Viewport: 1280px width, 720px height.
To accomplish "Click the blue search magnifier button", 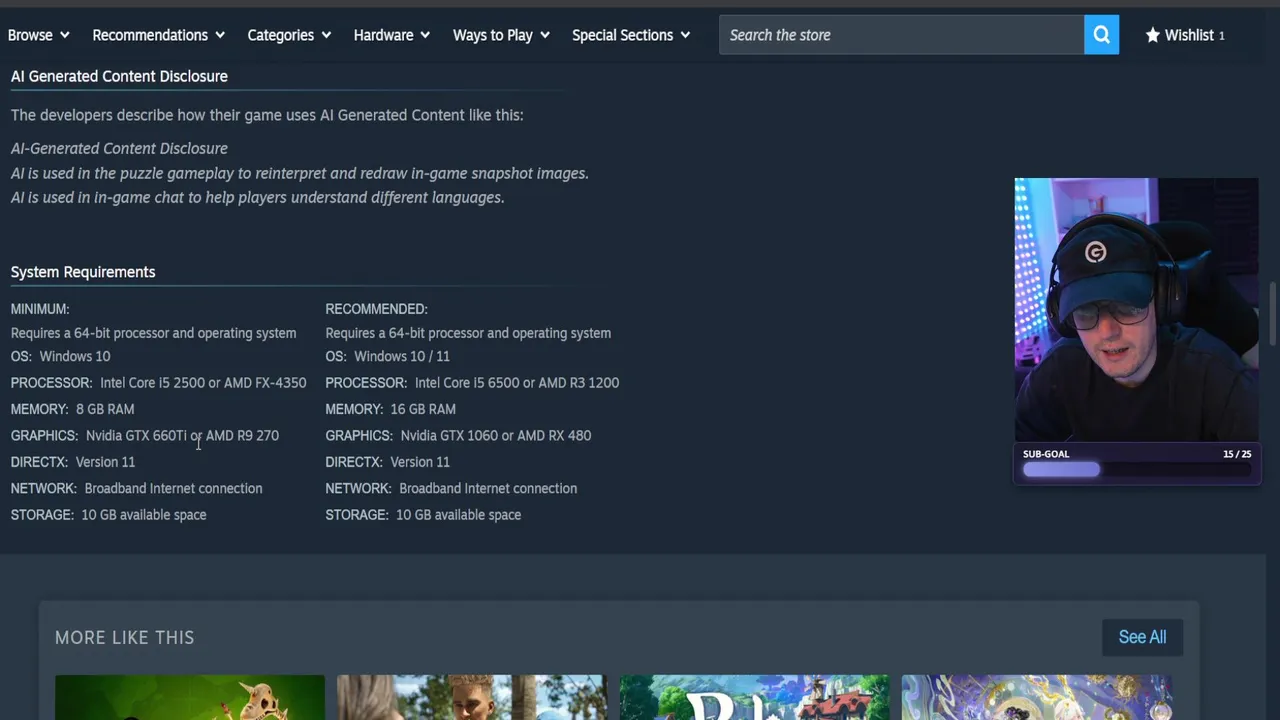I will 1101,35.
